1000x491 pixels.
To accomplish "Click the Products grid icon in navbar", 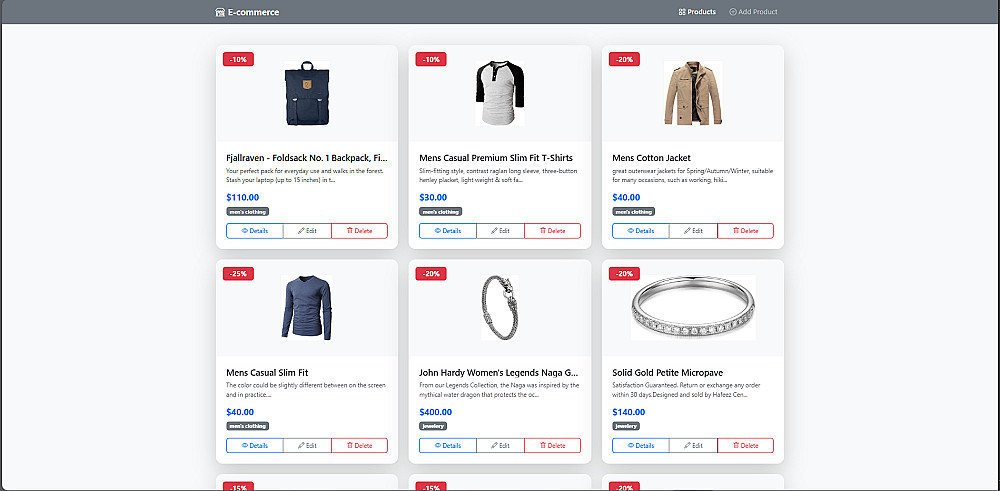I will (682, 12).
